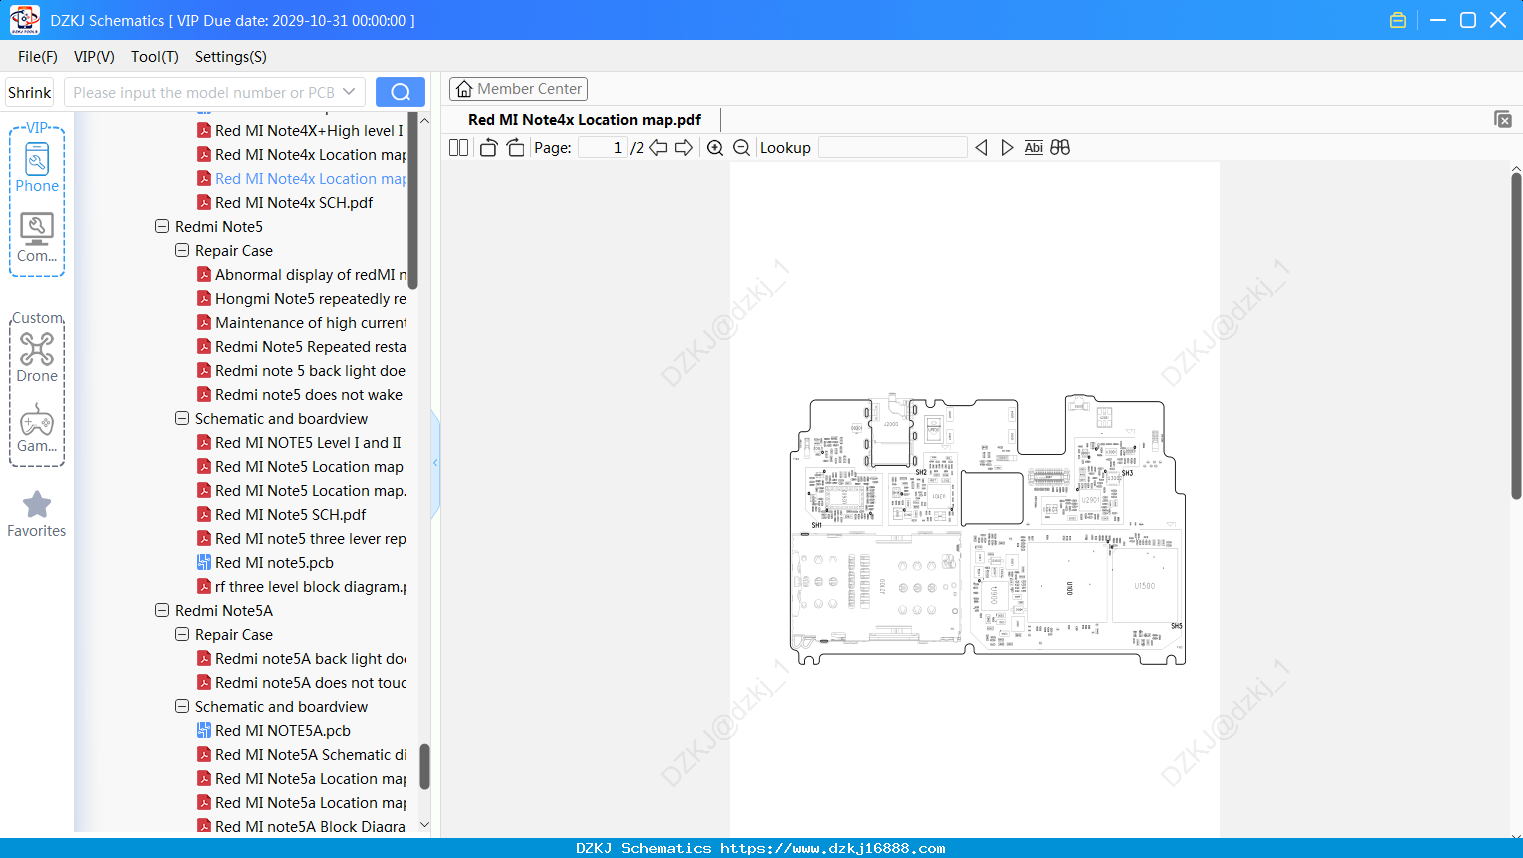The image size is (1523, 858).
Task: Open Red MI NOTE5 Level I and II
Action: 299,443
